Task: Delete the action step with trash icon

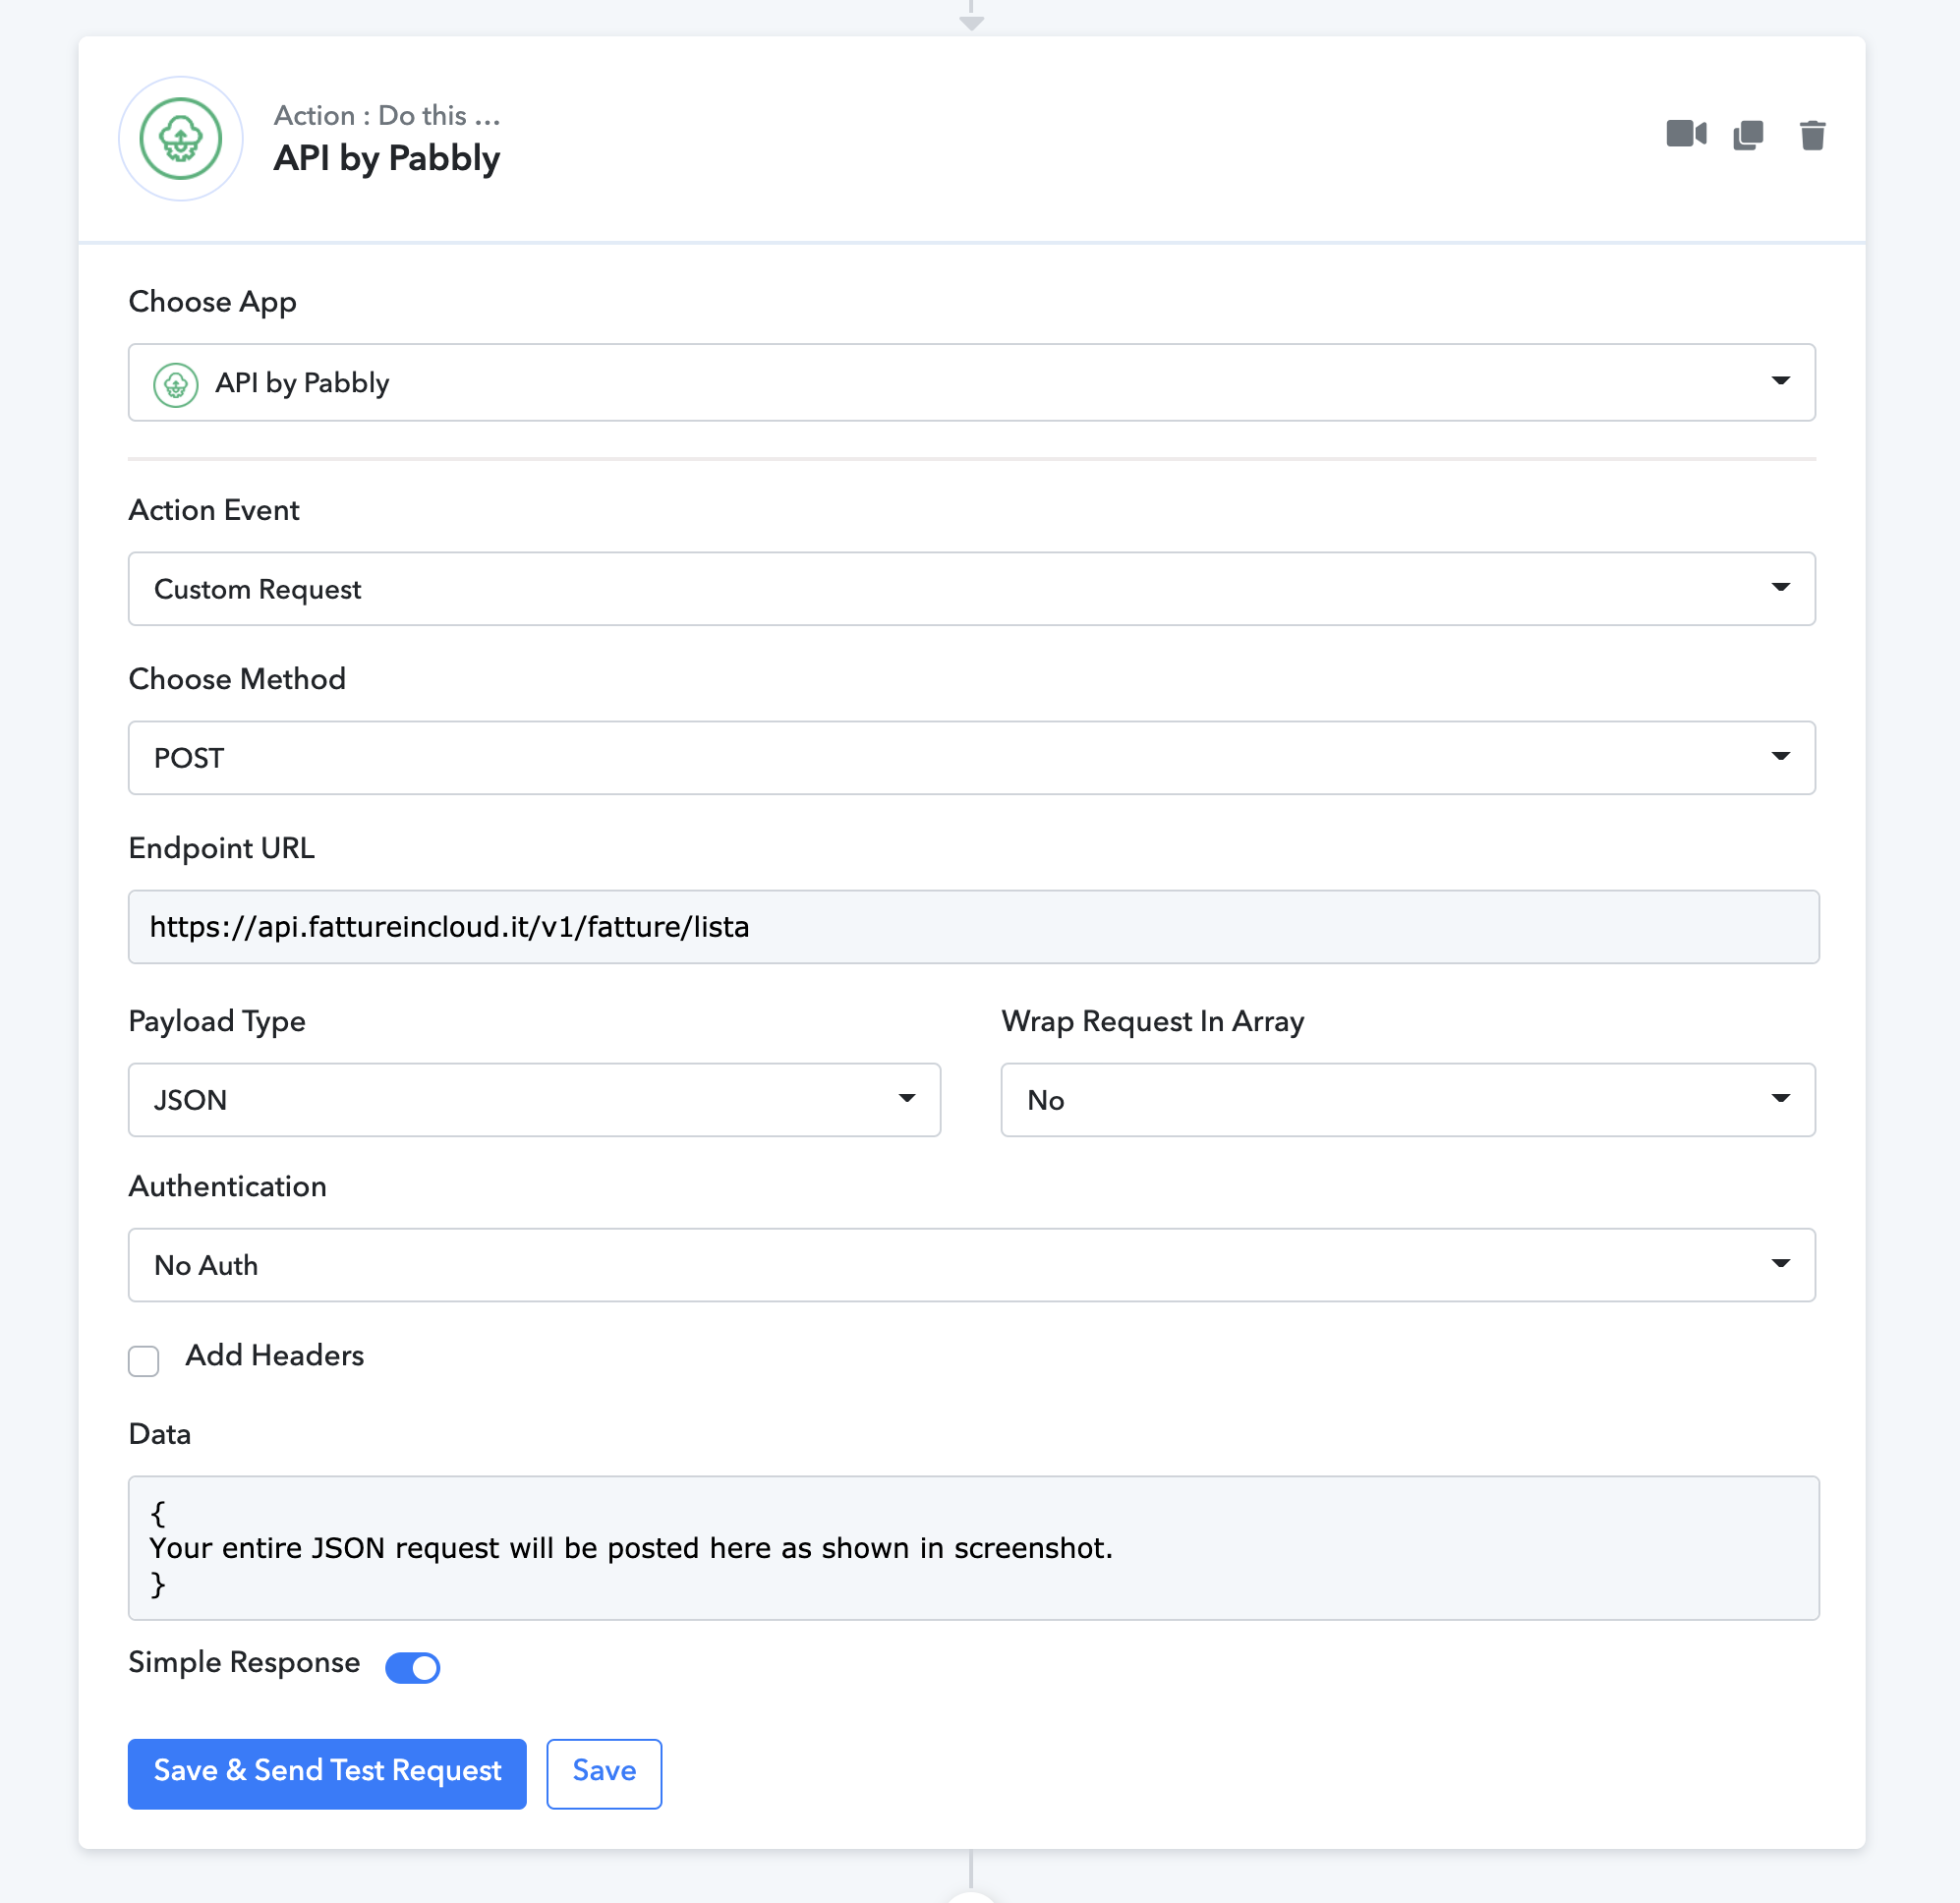Action: coord(1812,134)
